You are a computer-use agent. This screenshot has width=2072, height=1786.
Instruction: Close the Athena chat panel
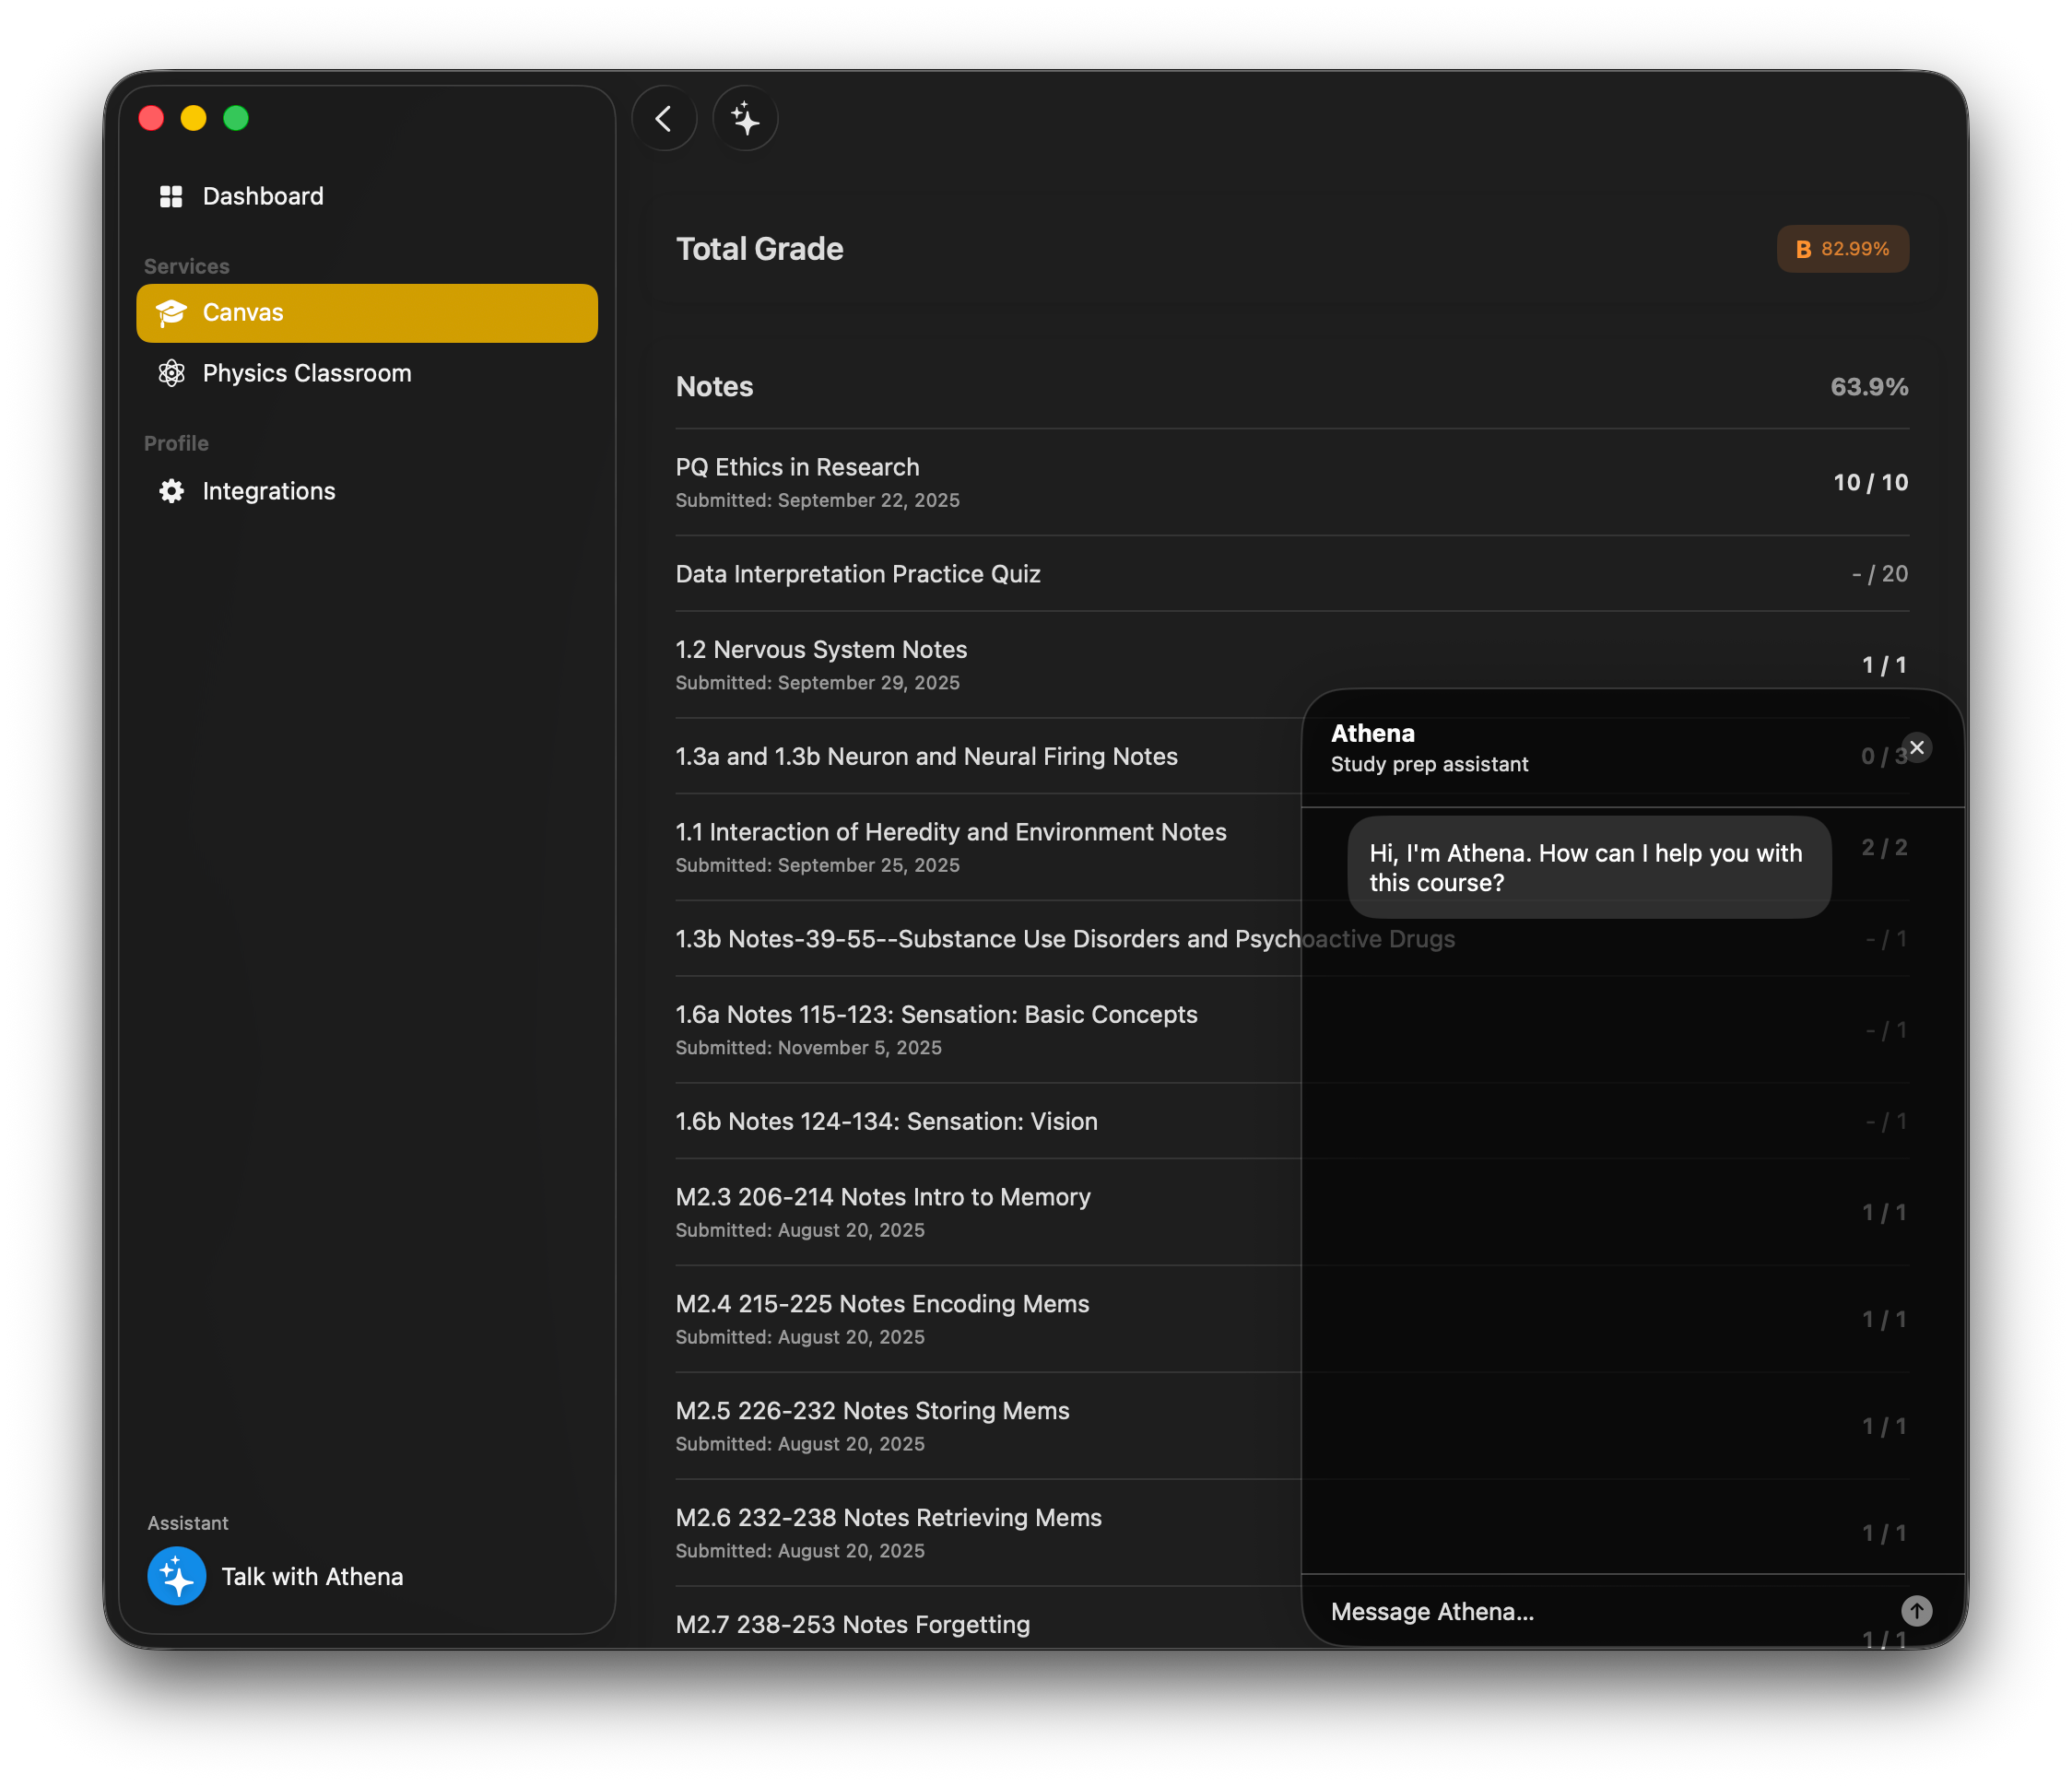pyautogui.click(x=1916, y=748)
